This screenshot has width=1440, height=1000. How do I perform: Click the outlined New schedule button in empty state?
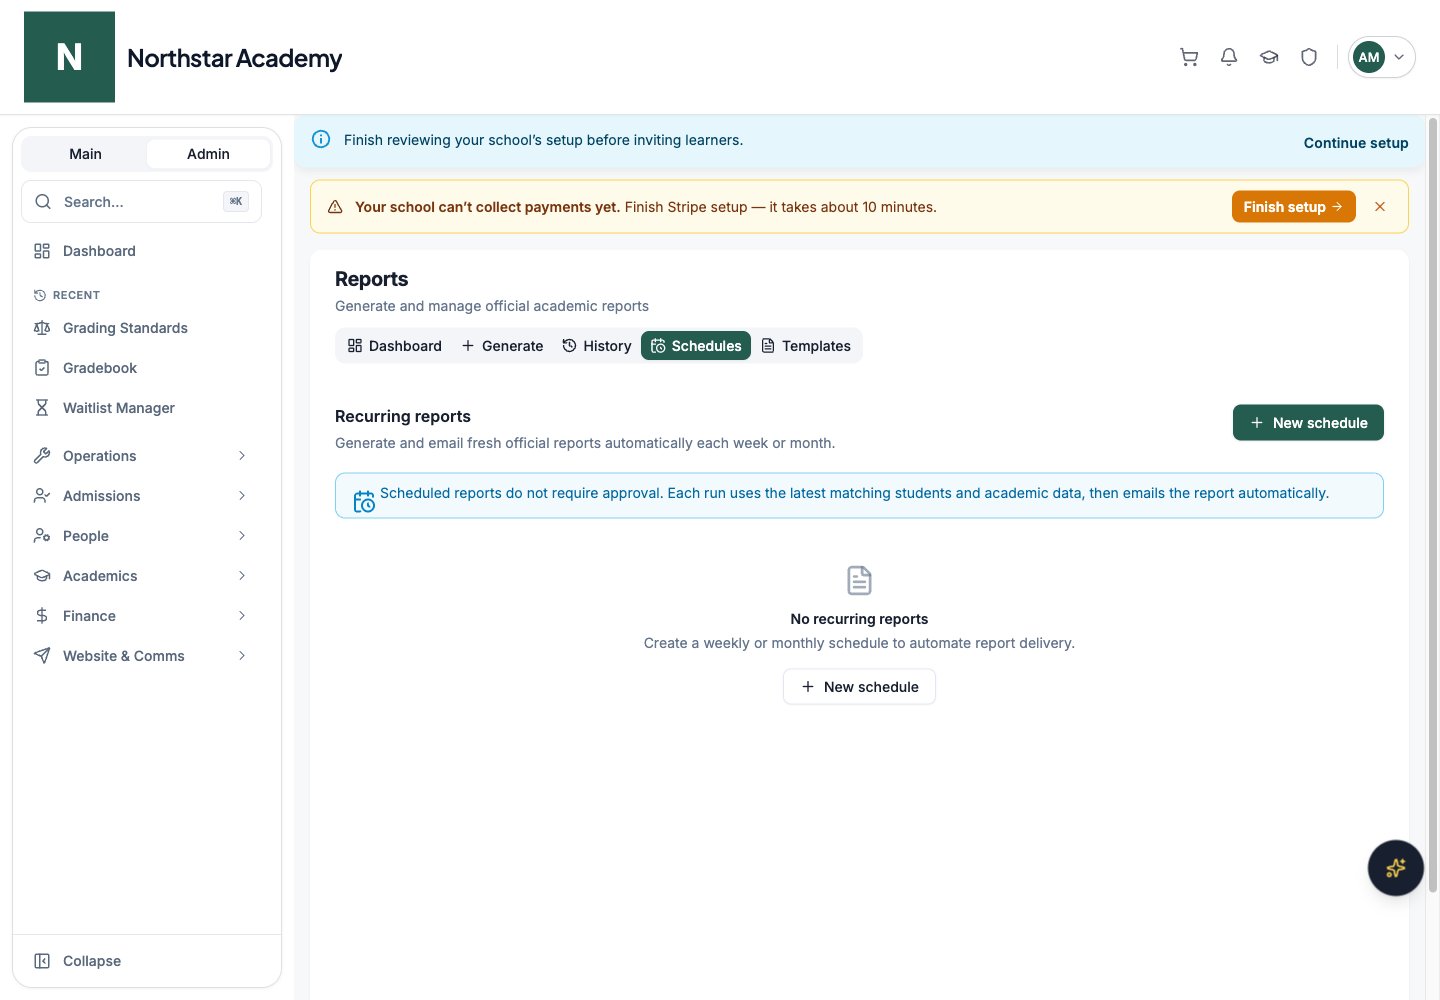pyautogui.click(x=859, y=687)
